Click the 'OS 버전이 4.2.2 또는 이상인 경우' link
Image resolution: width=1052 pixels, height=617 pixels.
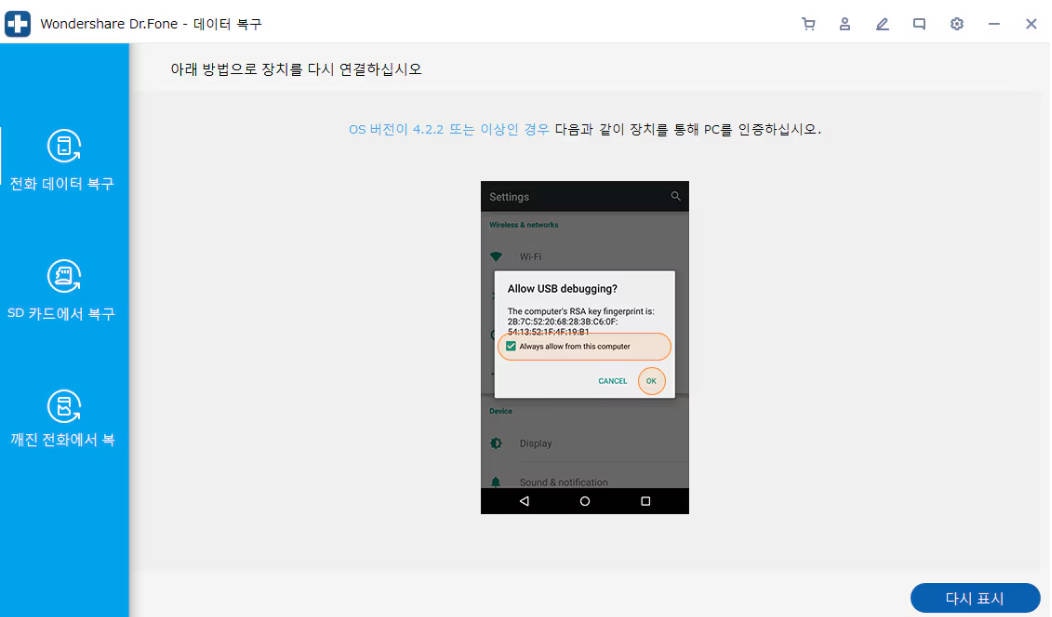pos(448,129)
